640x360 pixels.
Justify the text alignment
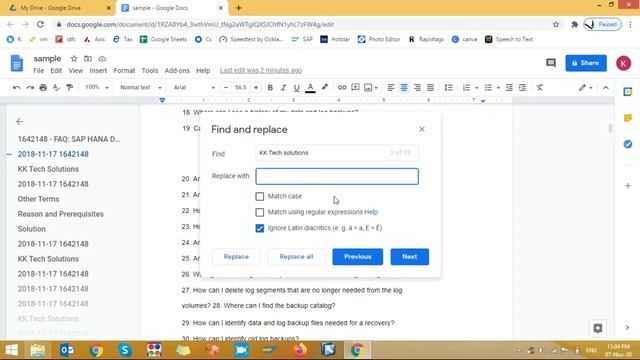(431, 87)
